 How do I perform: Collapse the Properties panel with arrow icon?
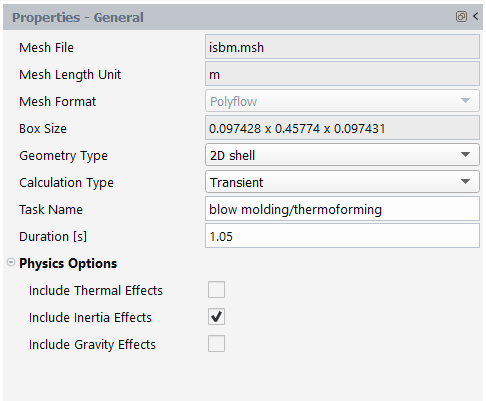pos(476,16)
